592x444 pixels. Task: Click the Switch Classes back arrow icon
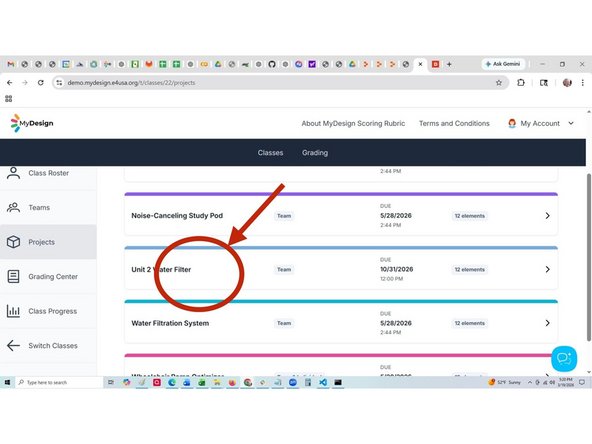pyautogui.click(x=13, y=345)
